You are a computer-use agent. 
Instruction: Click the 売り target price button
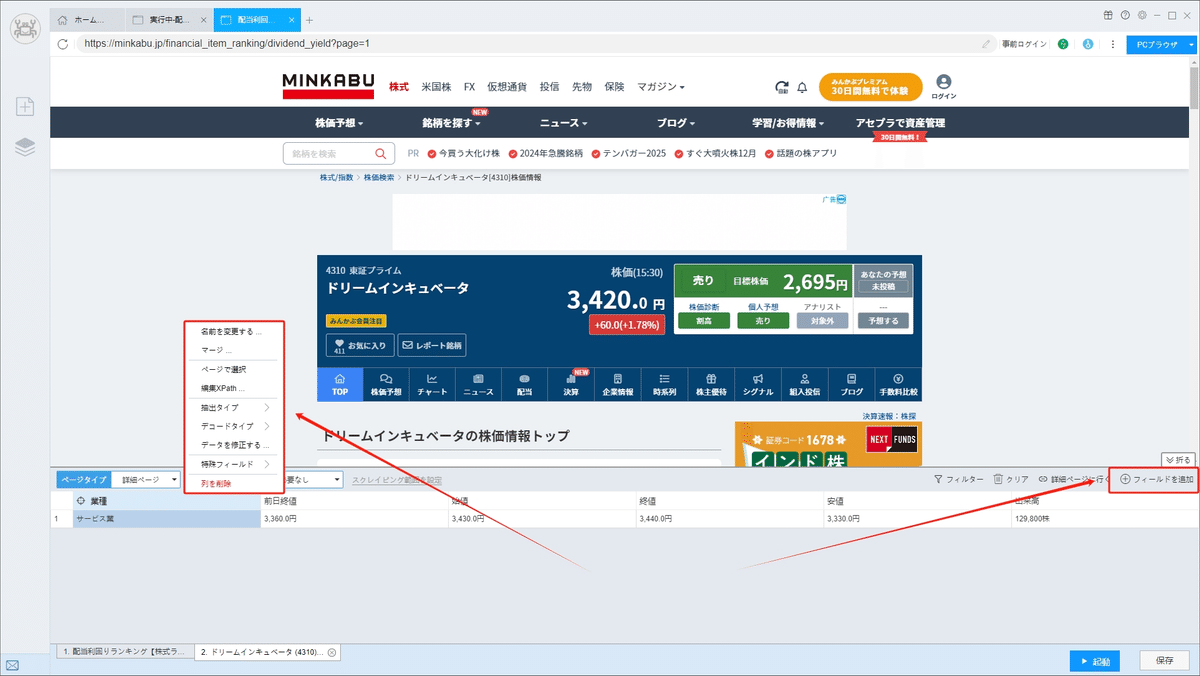(x=703, y=281)
